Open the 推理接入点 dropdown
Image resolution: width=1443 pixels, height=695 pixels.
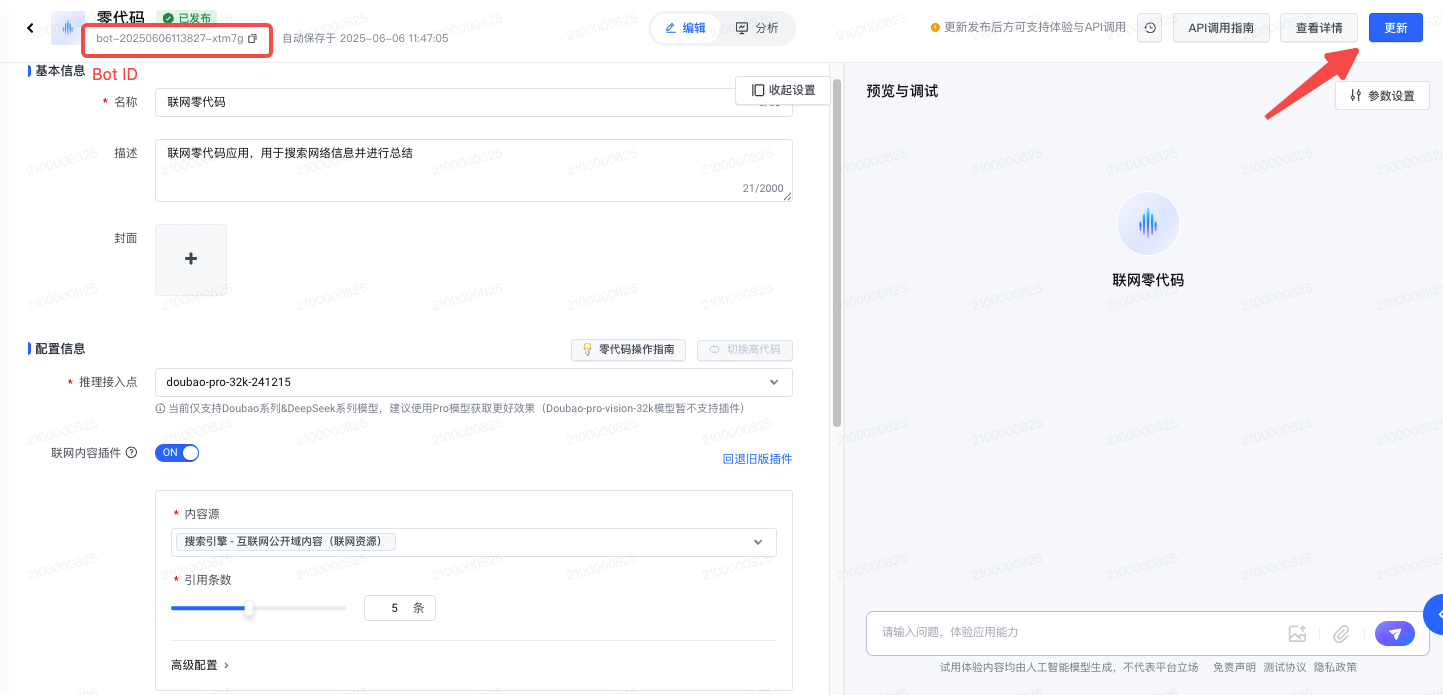click(x=474, y=382)
